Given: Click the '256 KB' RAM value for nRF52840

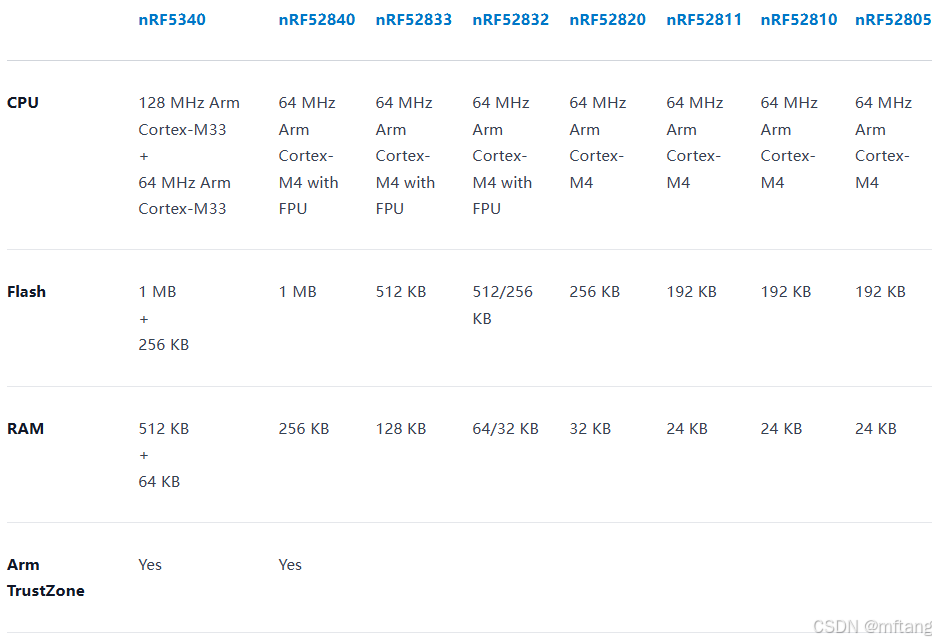Looking at the screenshot, I should 303,428.
